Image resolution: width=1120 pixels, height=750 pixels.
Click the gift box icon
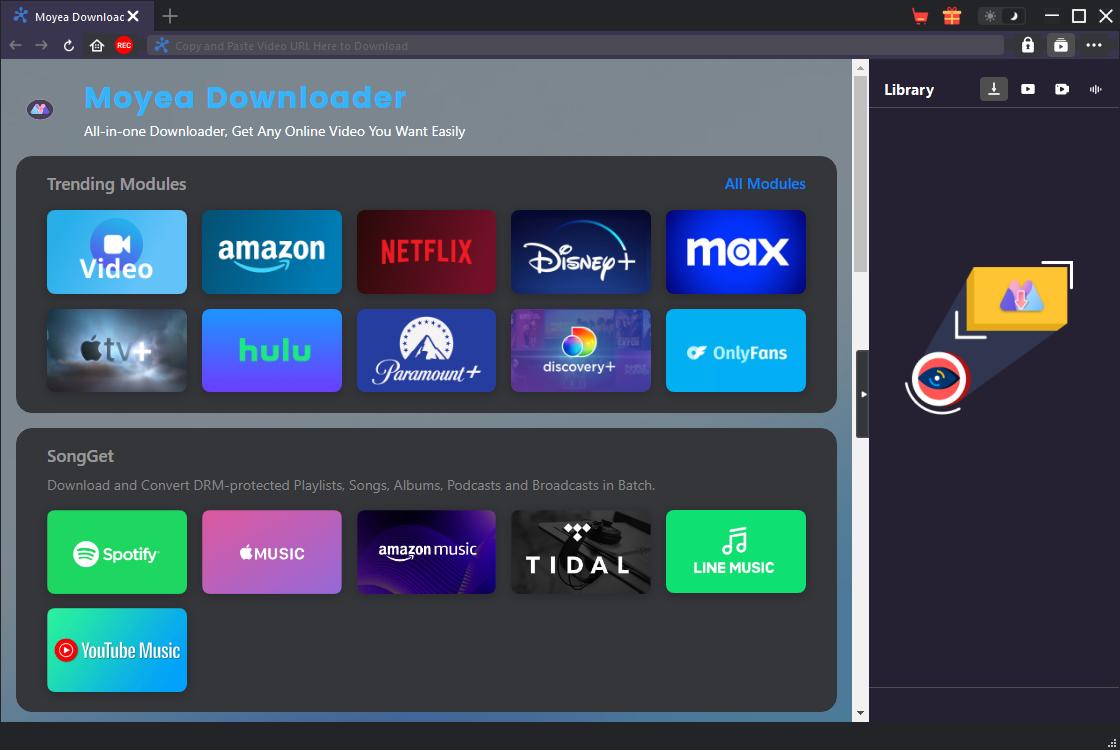point(951,16)
